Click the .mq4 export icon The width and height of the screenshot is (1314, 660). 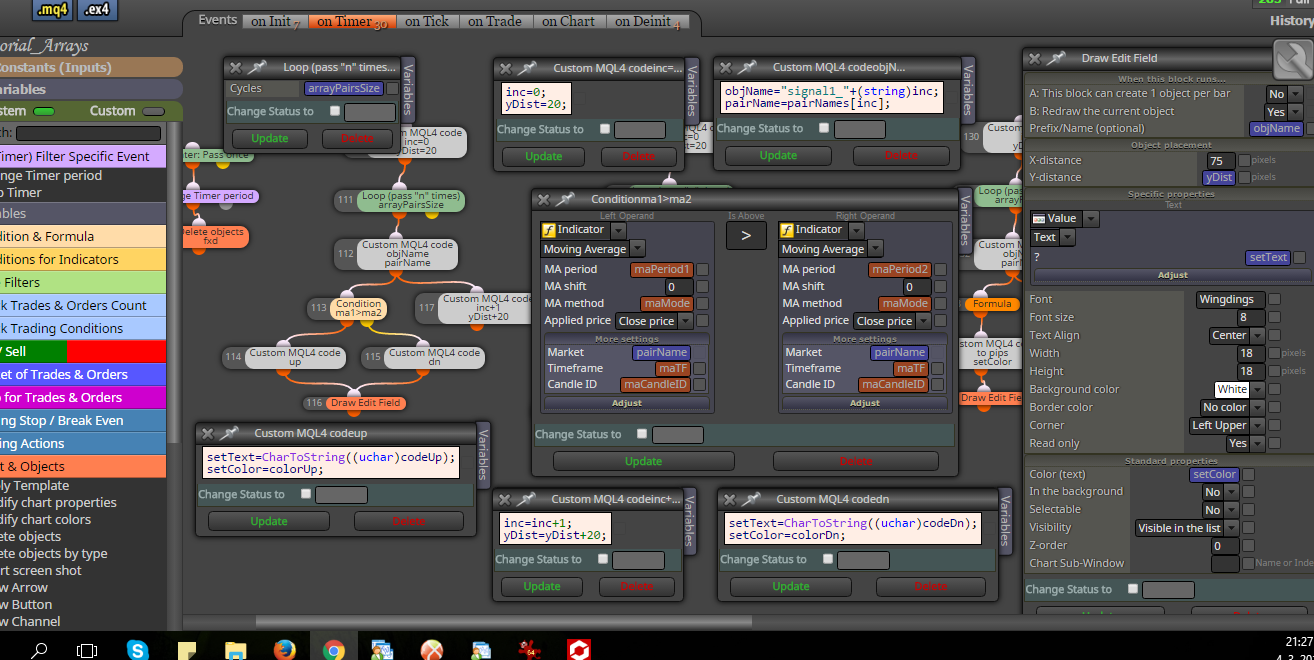click(x=51, y=10)
